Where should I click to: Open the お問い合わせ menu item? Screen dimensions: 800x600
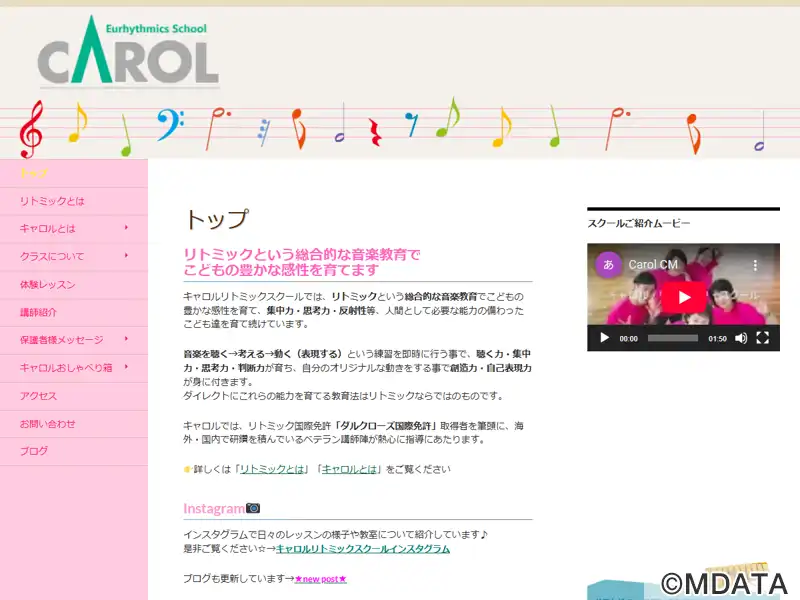(x=74, y=423)
